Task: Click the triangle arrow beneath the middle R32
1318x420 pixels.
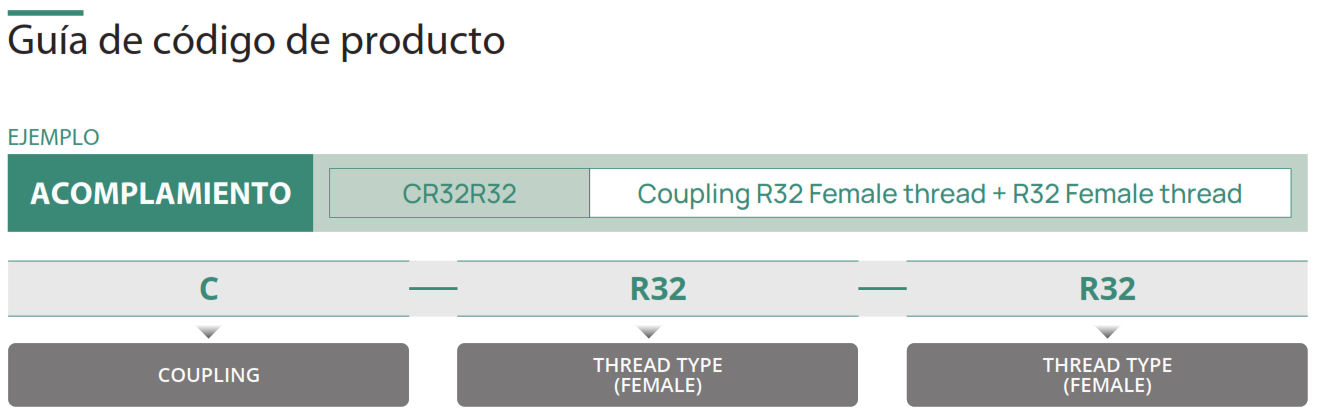Action: click(x=648, y=331)
